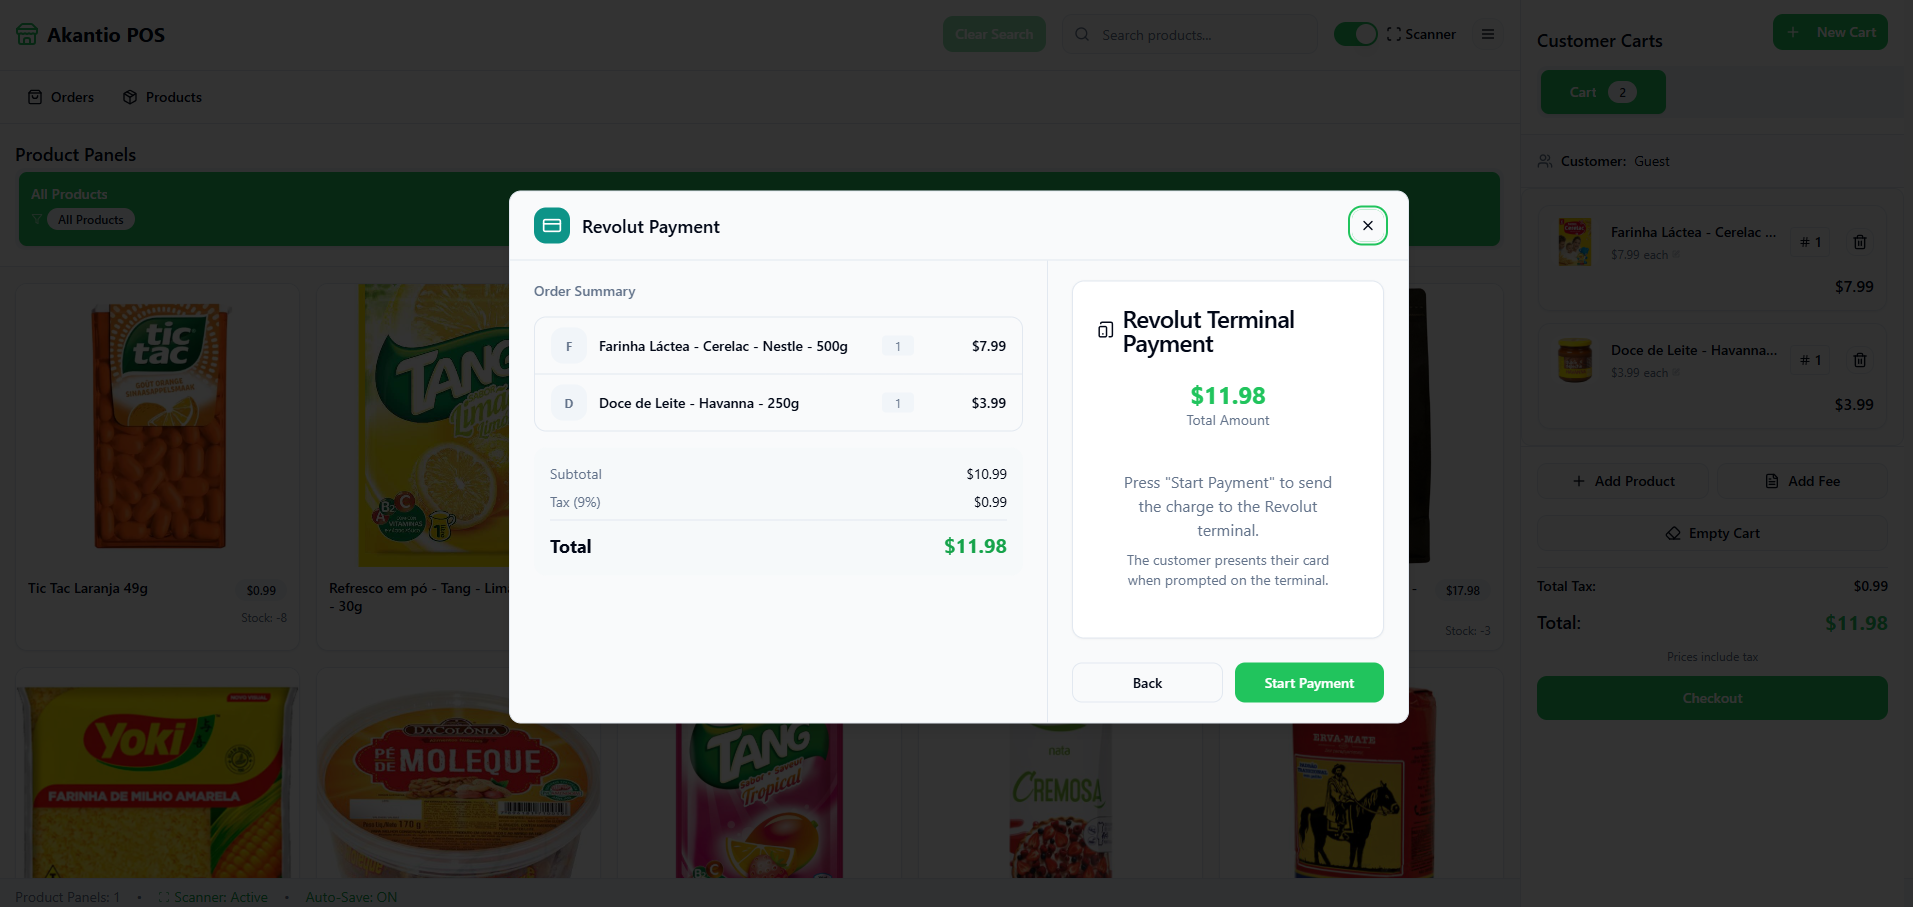Viewport: 1913px width, 907px height.
Task: Empty the current cart
Action: (1712, 533)
